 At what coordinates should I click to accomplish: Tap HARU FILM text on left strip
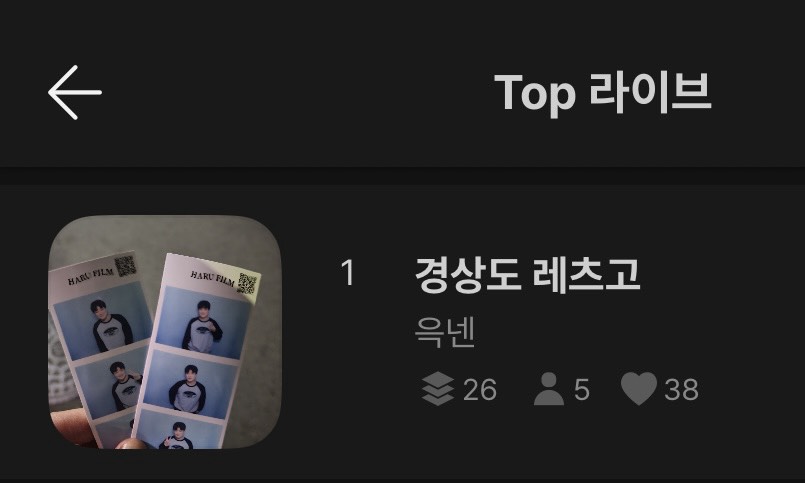[x=90, y=277]
